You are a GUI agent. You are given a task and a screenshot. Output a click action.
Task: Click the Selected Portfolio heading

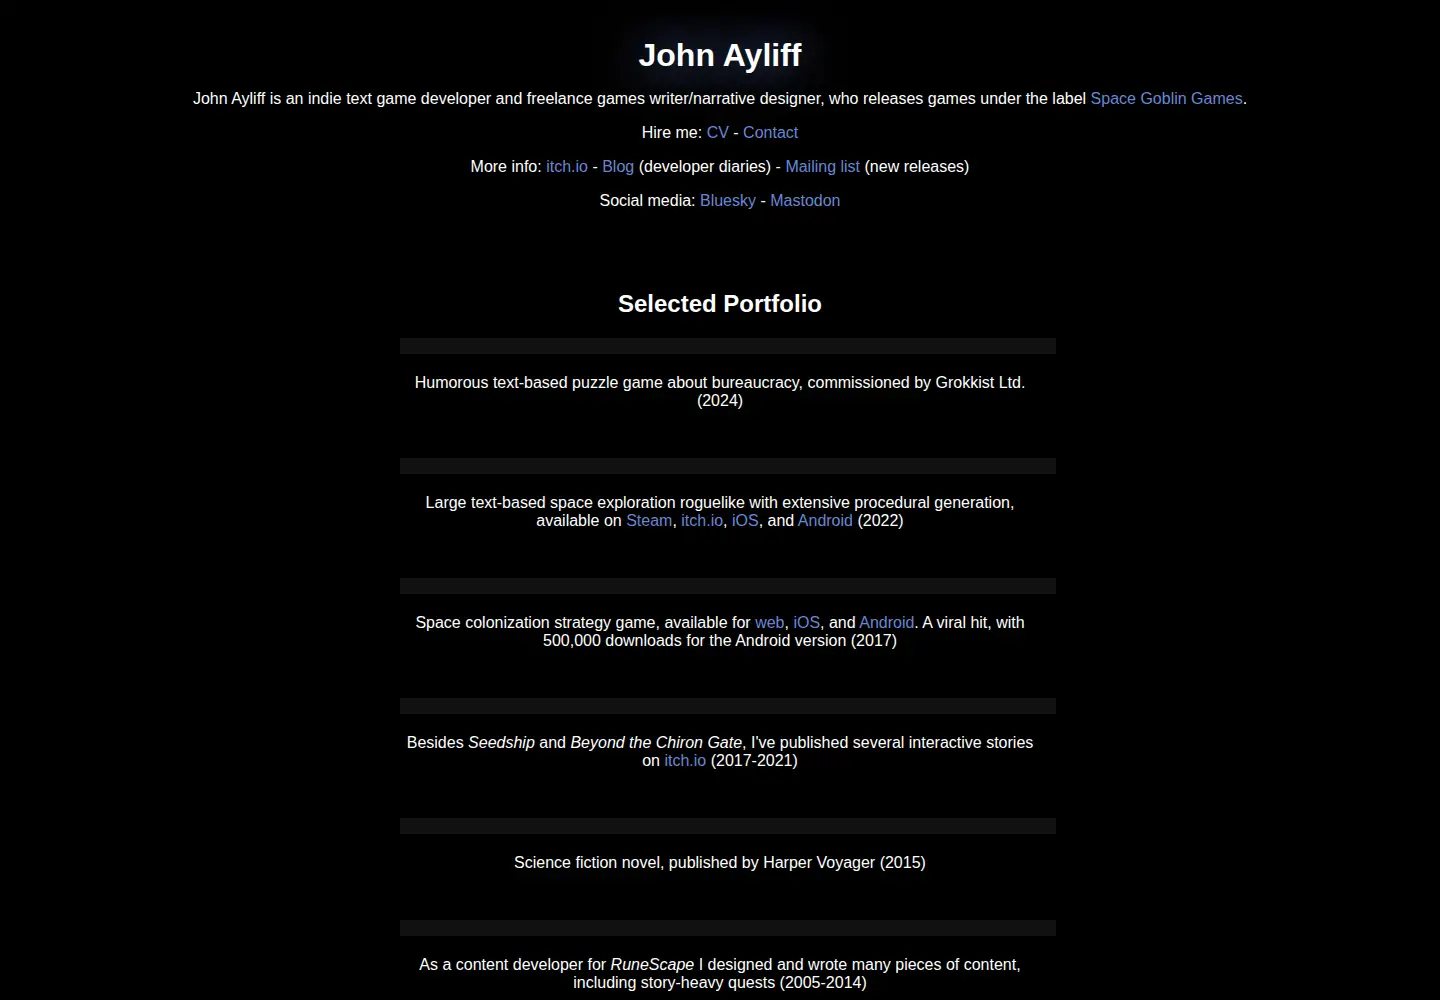[720, 304]
